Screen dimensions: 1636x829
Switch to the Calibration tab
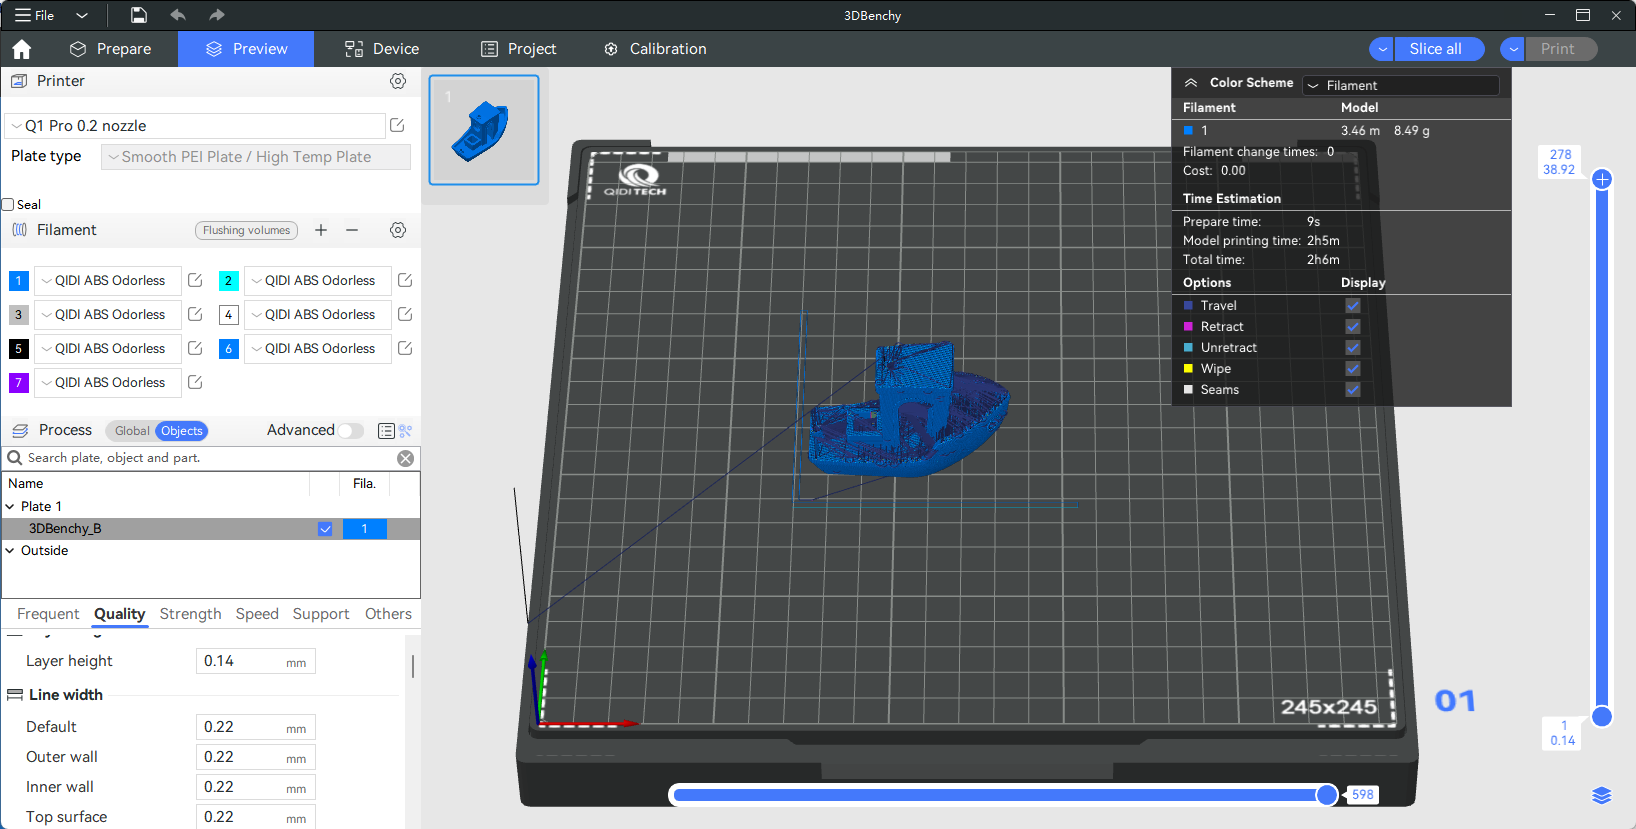pos(655,49)
